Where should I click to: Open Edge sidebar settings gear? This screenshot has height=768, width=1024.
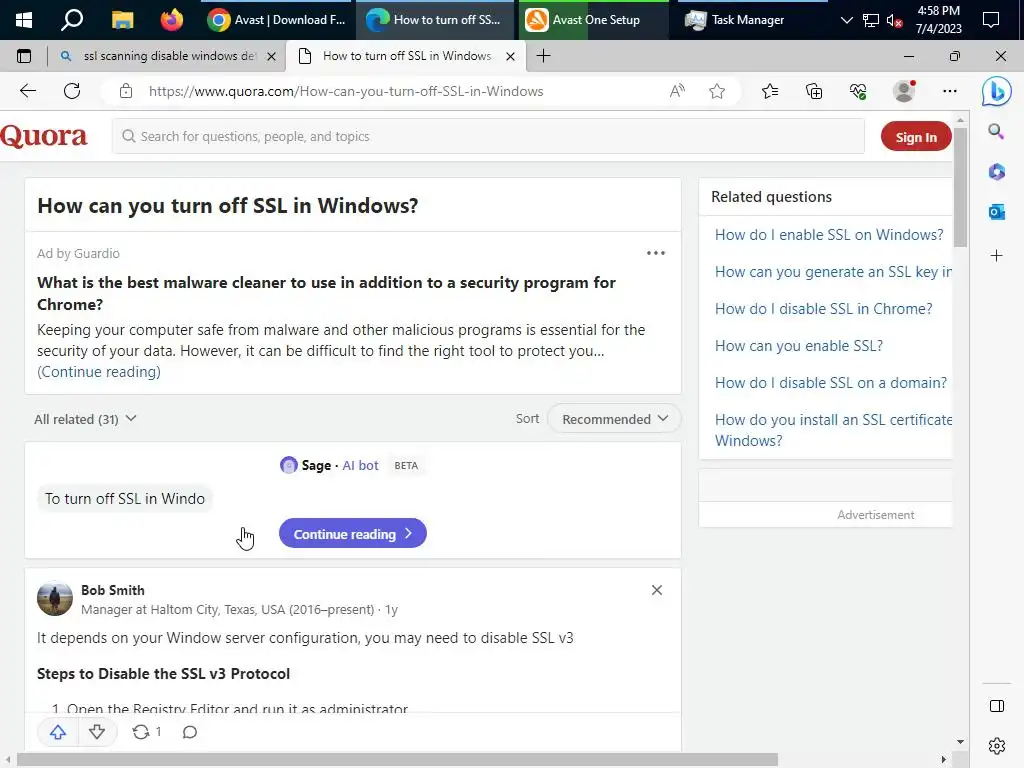tap(997, 746)
